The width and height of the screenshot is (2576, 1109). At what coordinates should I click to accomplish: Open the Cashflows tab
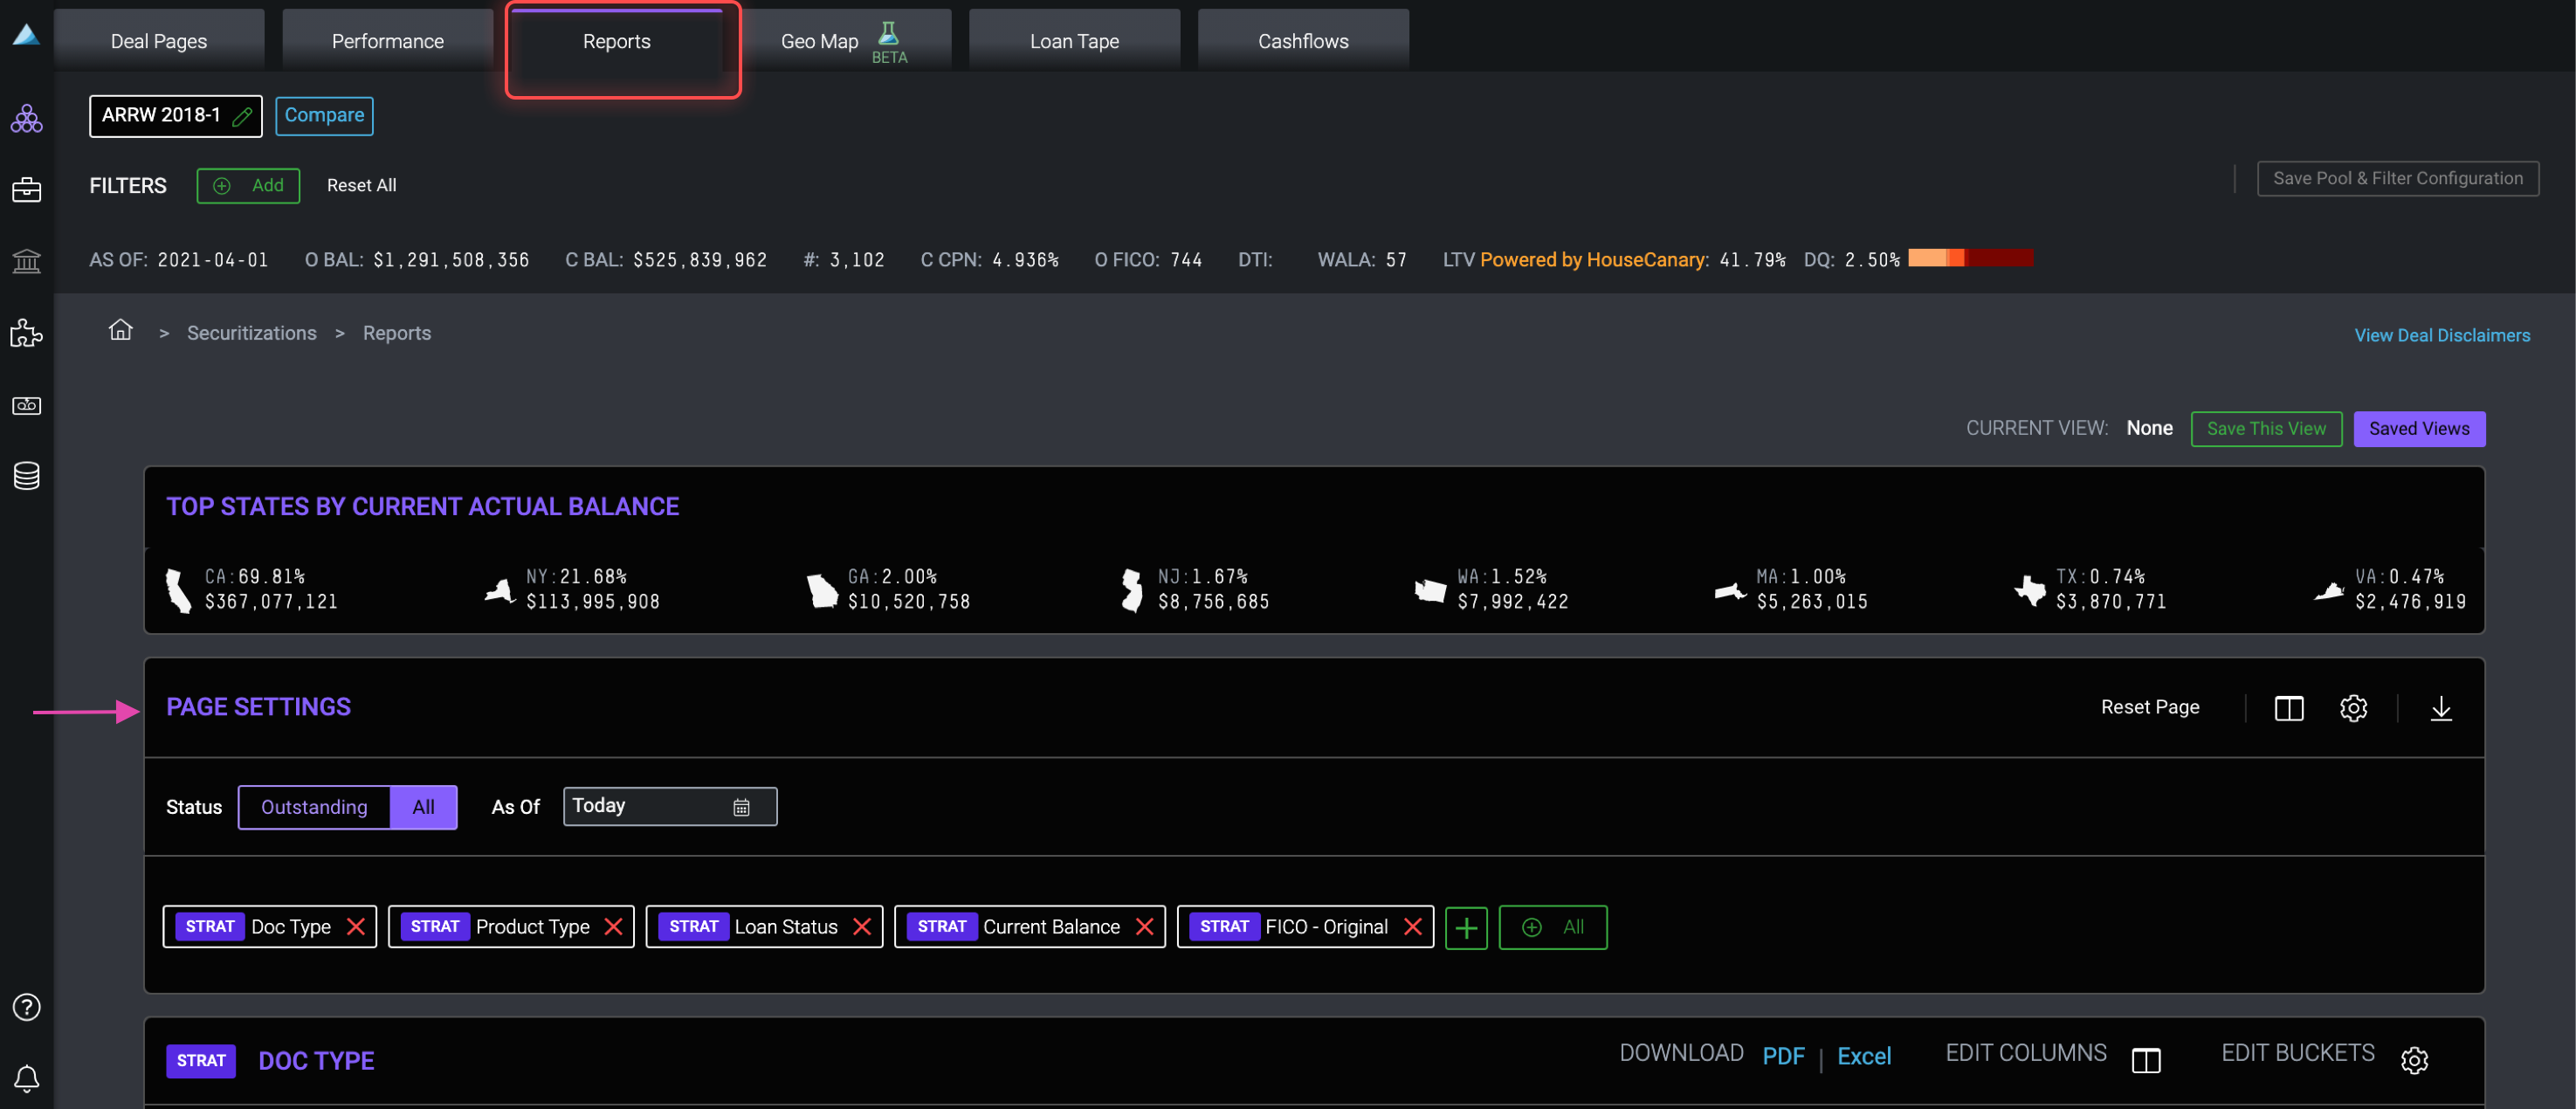coord(1302,41)
